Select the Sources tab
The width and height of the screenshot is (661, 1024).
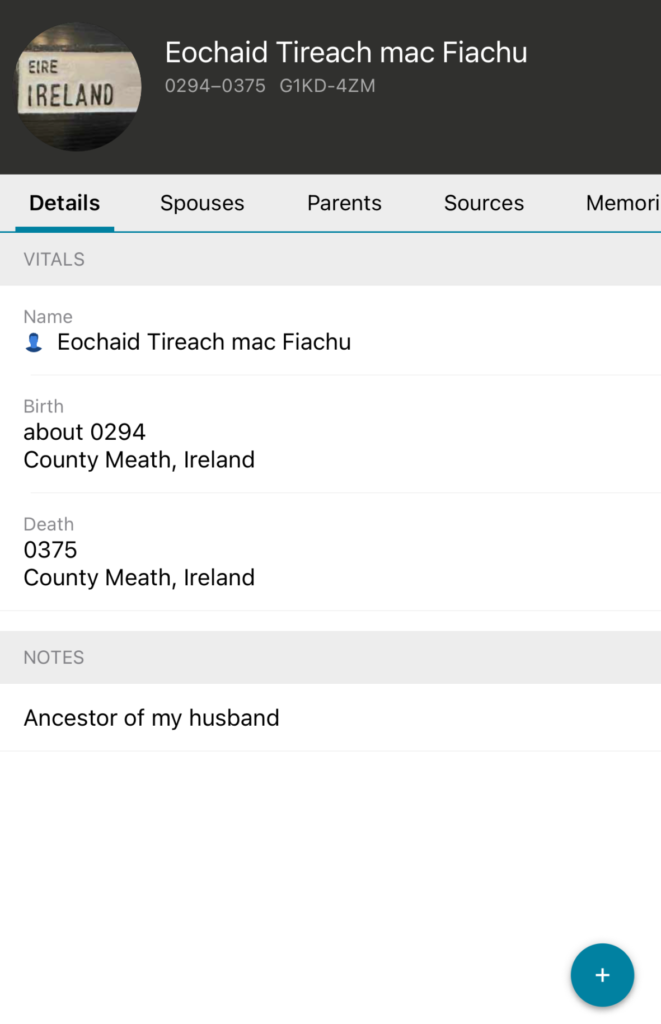click(x=484, y=203)
